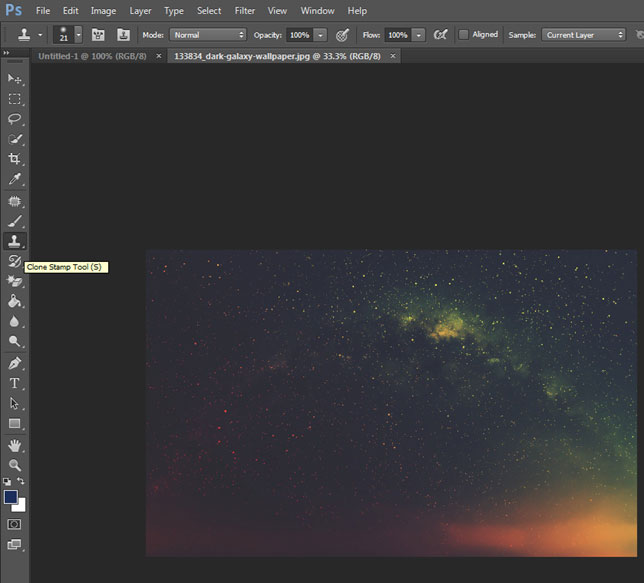Pick the Crop tool
Viewport: 644px width, 583px height.
click(15, 159)
